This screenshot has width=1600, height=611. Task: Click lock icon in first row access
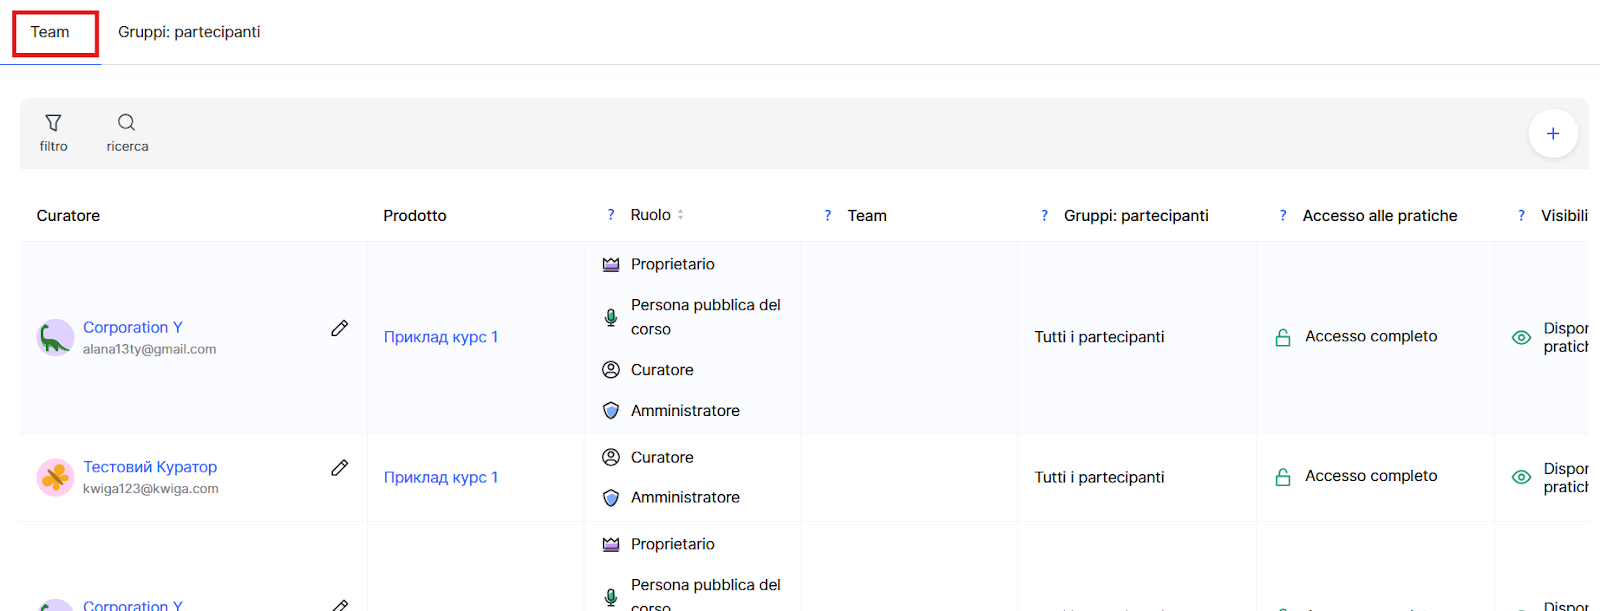(1283, 338)
